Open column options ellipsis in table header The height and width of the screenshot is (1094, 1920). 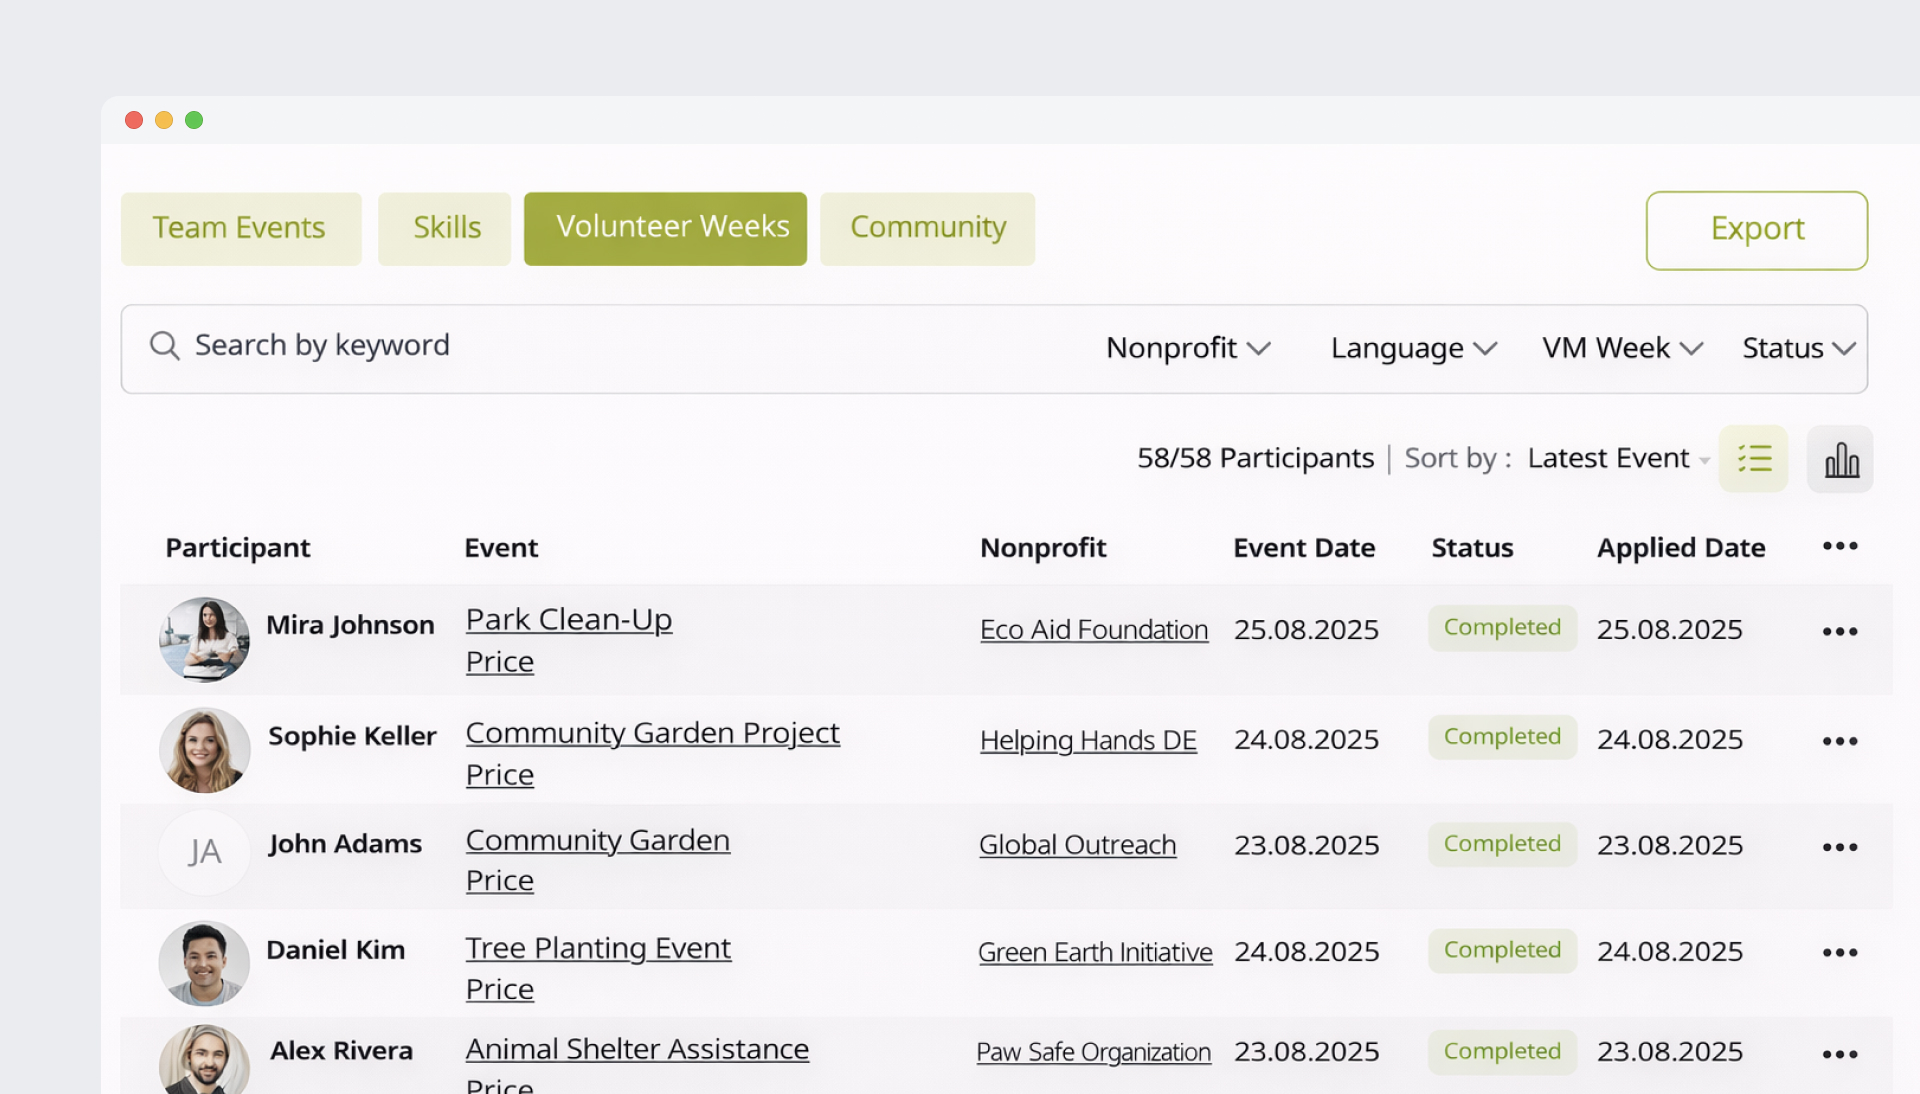point(1839,546)
